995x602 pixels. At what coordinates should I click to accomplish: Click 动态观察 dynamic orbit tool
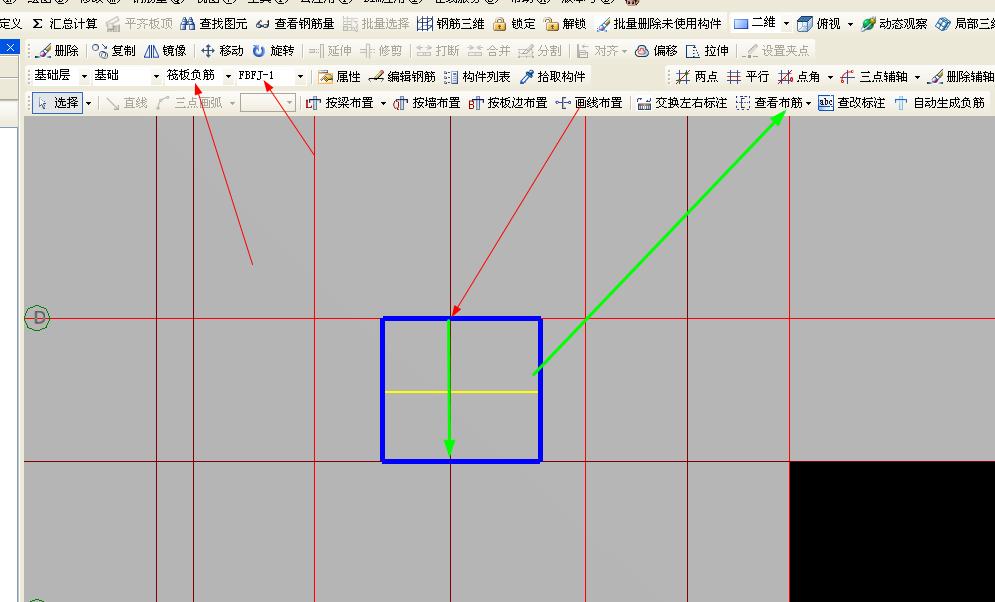point(895,24)
